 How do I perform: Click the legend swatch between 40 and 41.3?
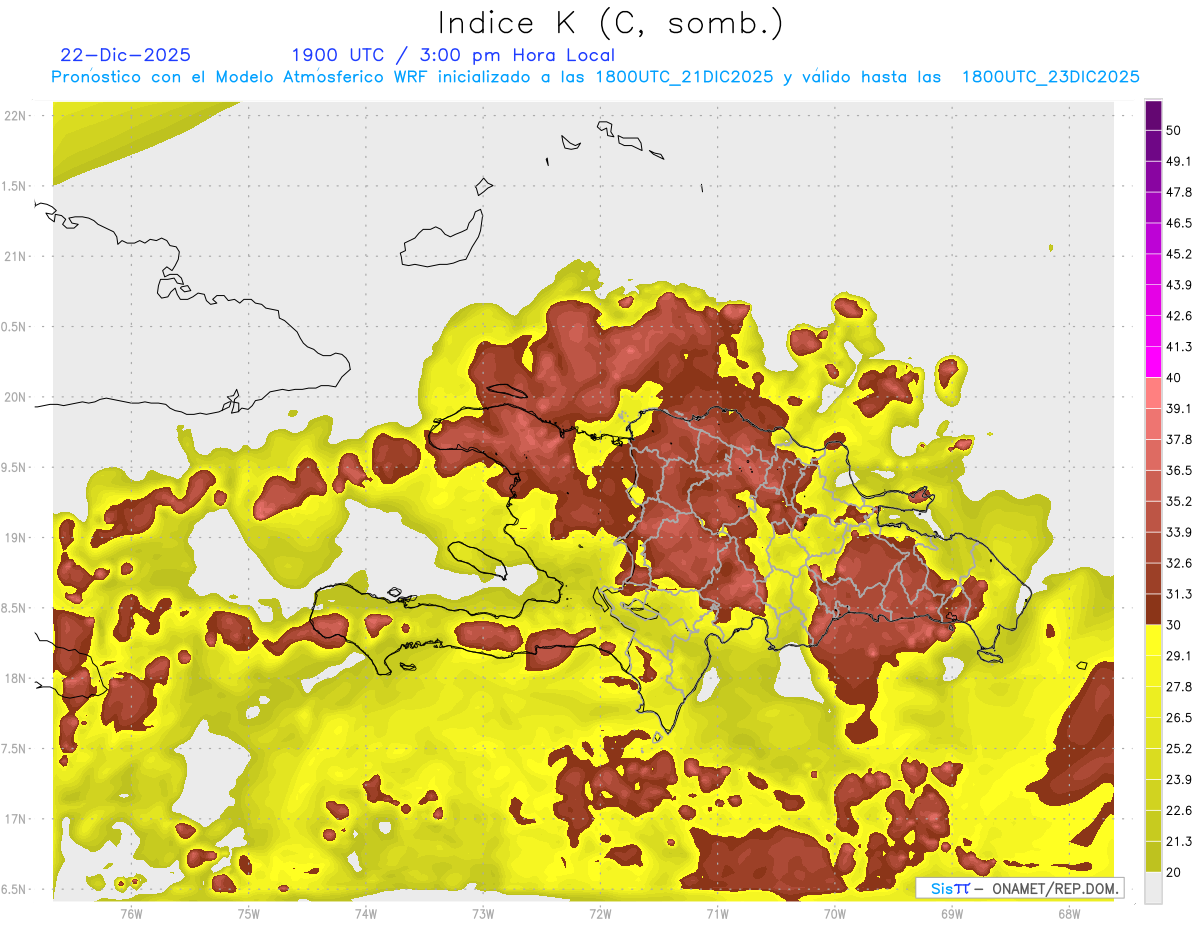pos(1153,362)
